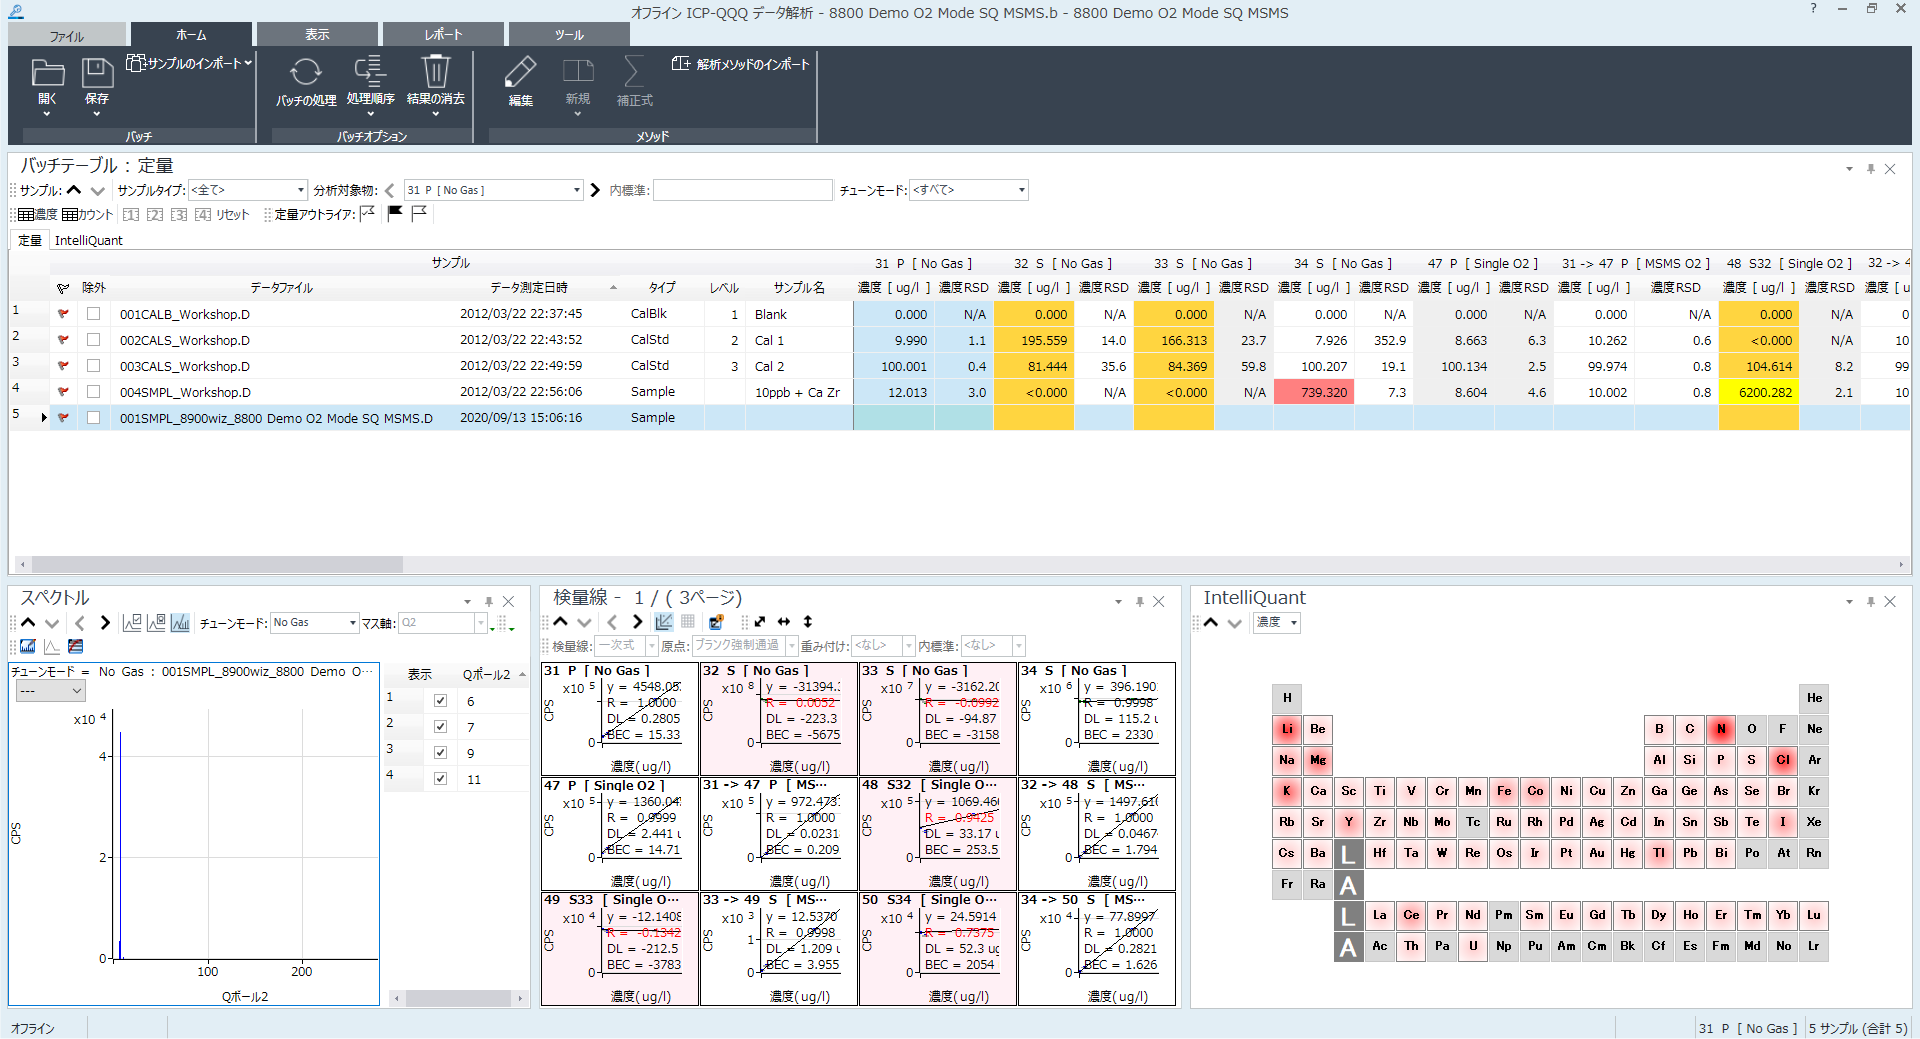This screenshot has height=1039, width=1920.
Task: Toggle calibration curve graph view icon
Action: coord(663,622)
